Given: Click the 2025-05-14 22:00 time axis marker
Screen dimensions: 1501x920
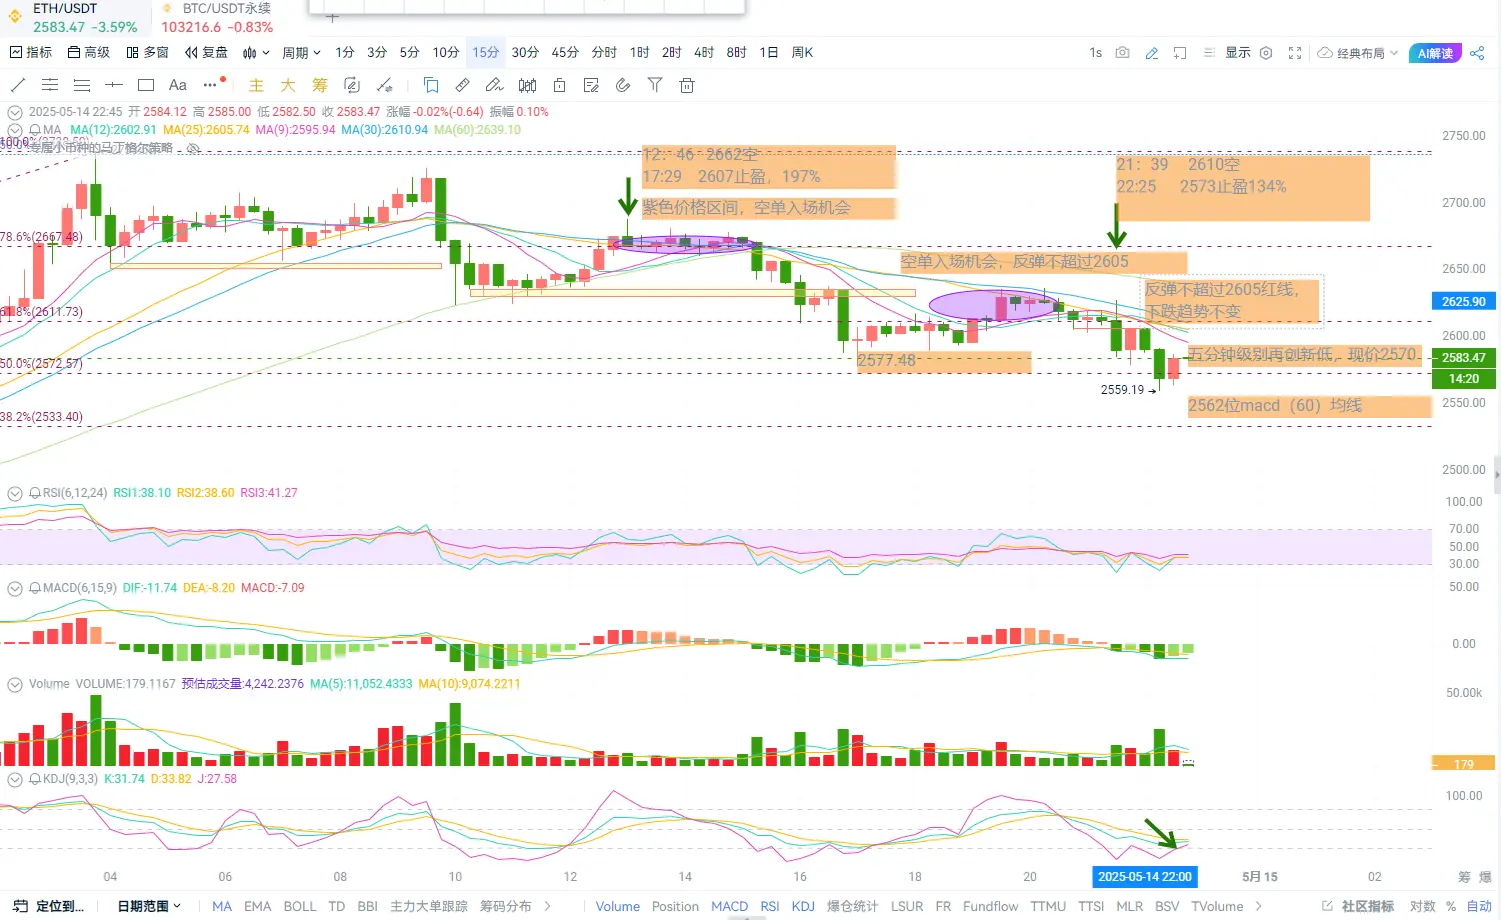Looking at the screenshot, I should [1144, 877].
